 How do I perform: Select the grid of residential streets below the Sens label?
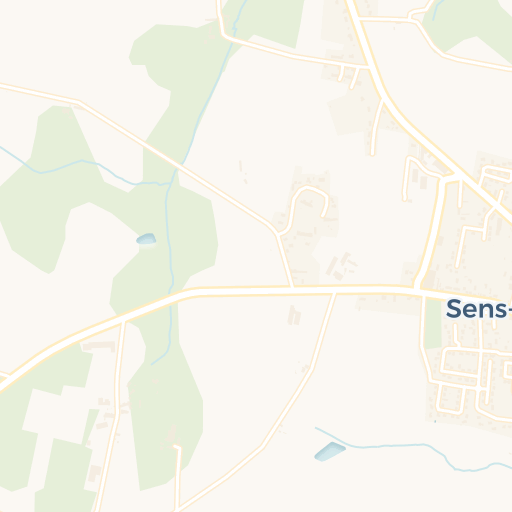coord(474,380)
